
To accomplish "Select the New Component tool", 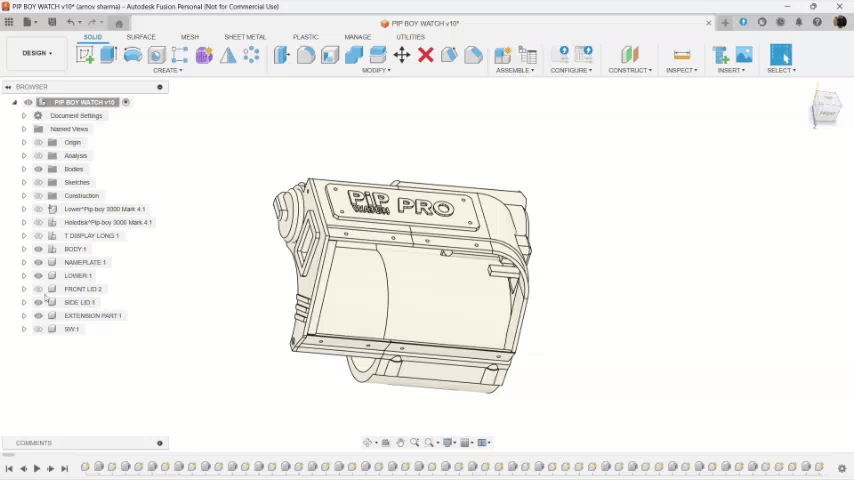I will pyautogui.click(x=502, y=54).
